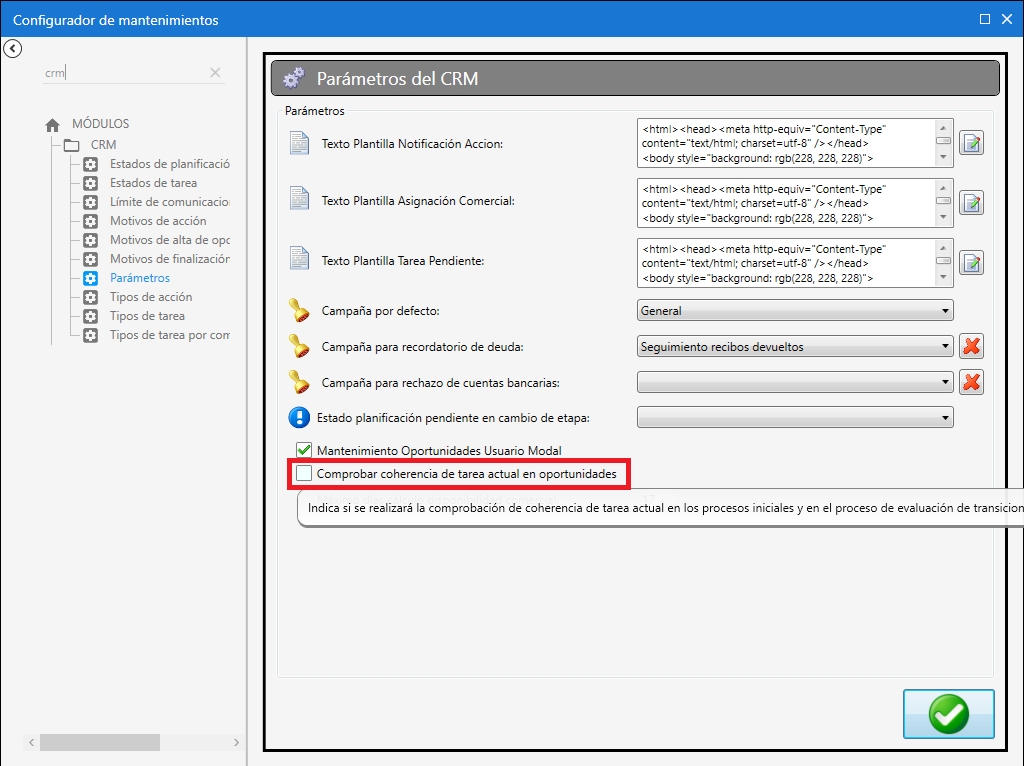Select Tipos de tarea tree item

(147, 316)
